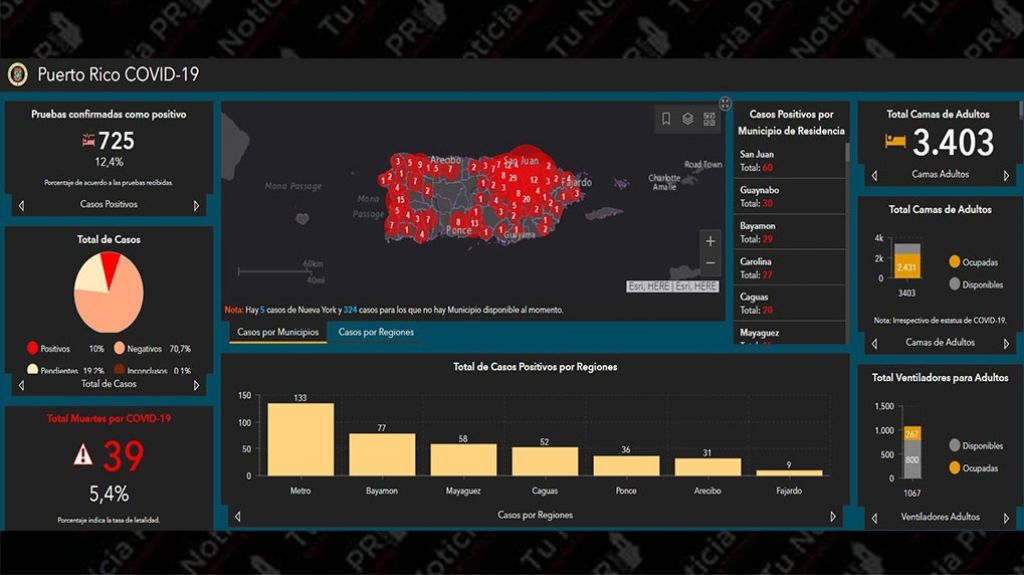Image resolution: width=1024 pixels, height=575 pixels.
Task: Switch to Casos por Municipios tab
Action: [x=278, y=332]
